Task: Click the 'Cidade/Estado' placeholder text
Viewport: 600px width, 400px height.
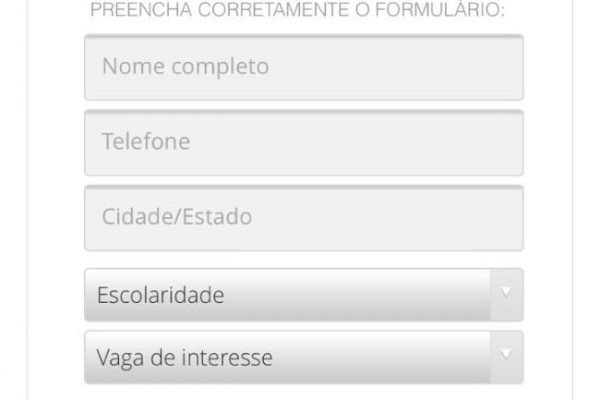Action: pyautogui.click(x=176, y=217)
